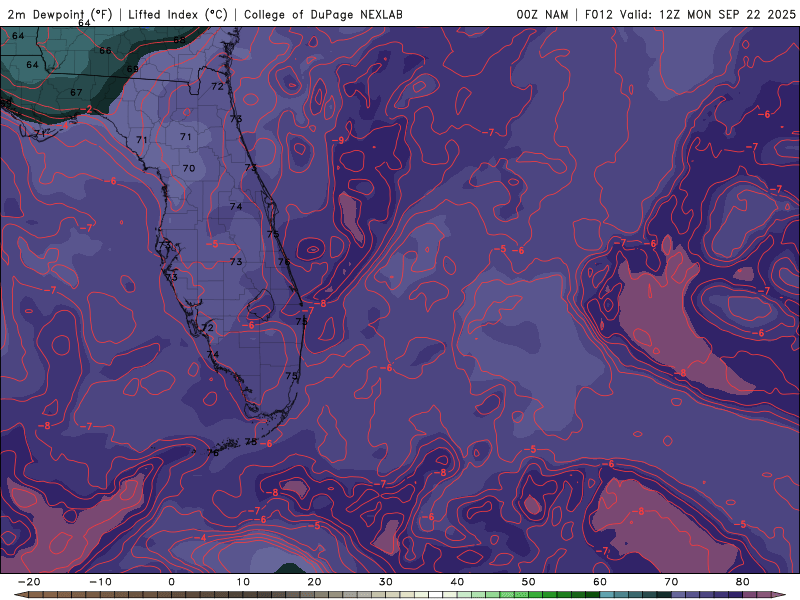Viewport: 800px width, 600px height.
Task: Click the "00Z NAM" model run label
Action: pyautogui.click(x=542, y=14)
